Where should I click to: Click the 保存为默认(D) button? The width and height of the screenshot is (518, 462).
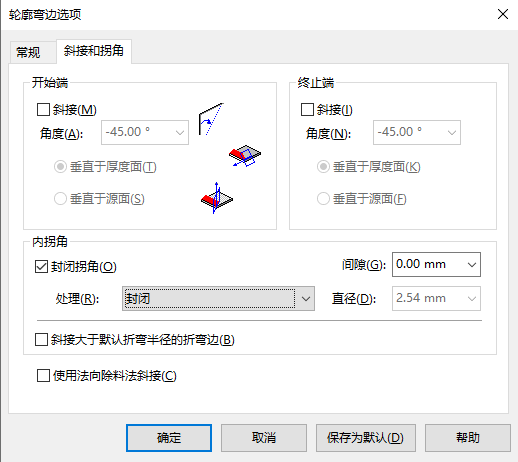click(366, 438)
